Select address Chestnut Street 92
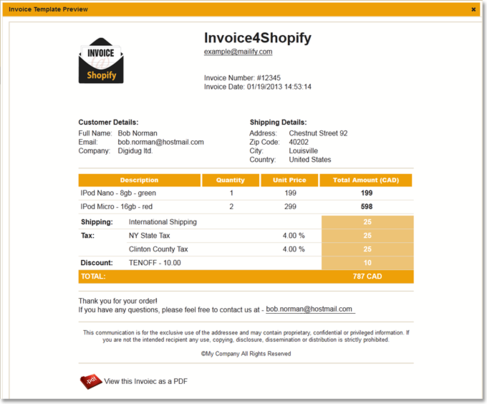The width and height of the screenshot is (487, 404). [318, 133]
